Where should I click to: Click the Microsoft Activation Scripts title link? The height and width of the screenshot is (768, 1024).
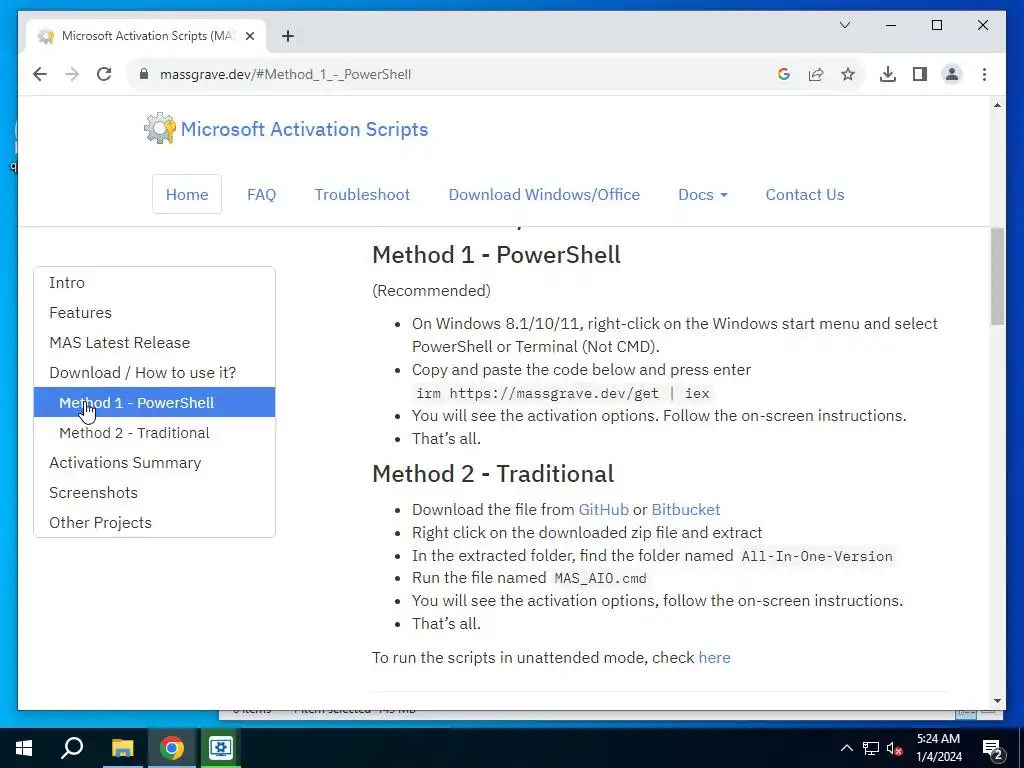(304, 129)
